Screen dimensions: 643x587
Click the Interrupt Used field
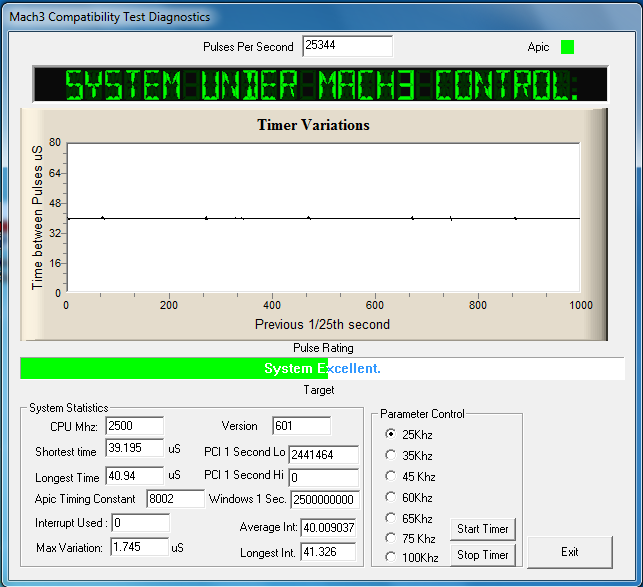point(141,523)
